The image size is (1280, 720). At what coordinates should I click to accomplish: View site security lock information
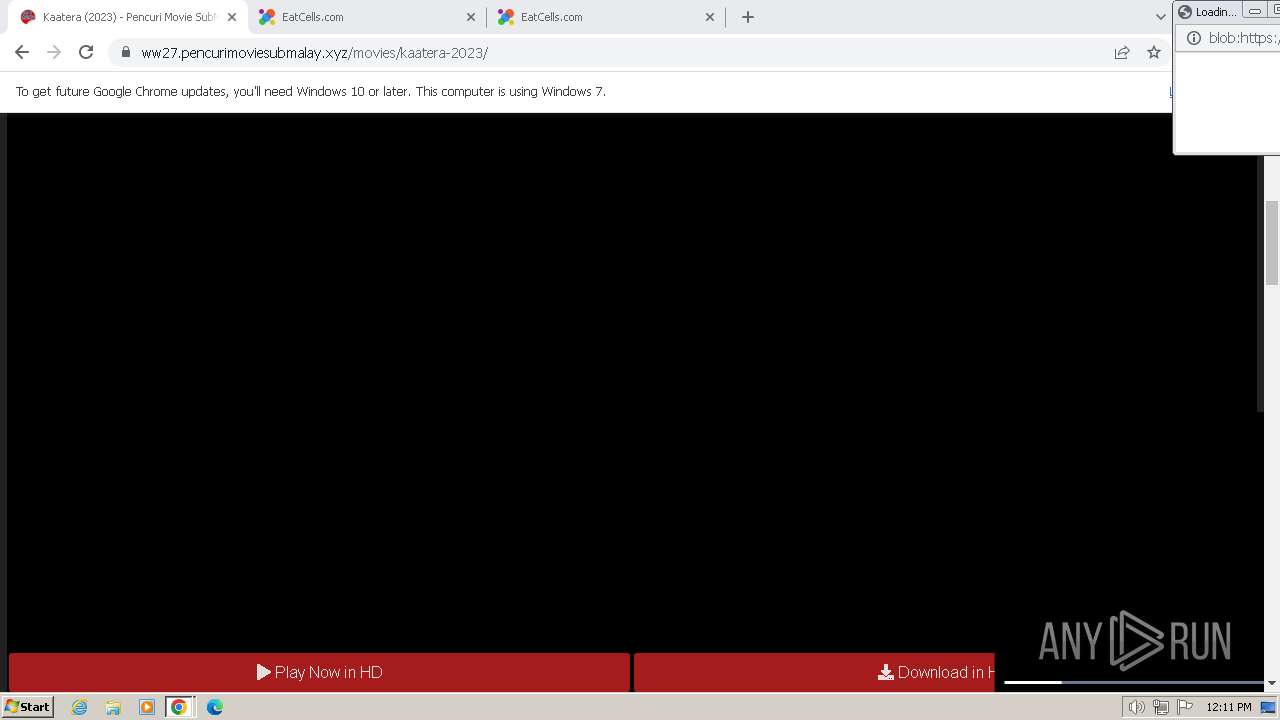click(x=126, y=52)
